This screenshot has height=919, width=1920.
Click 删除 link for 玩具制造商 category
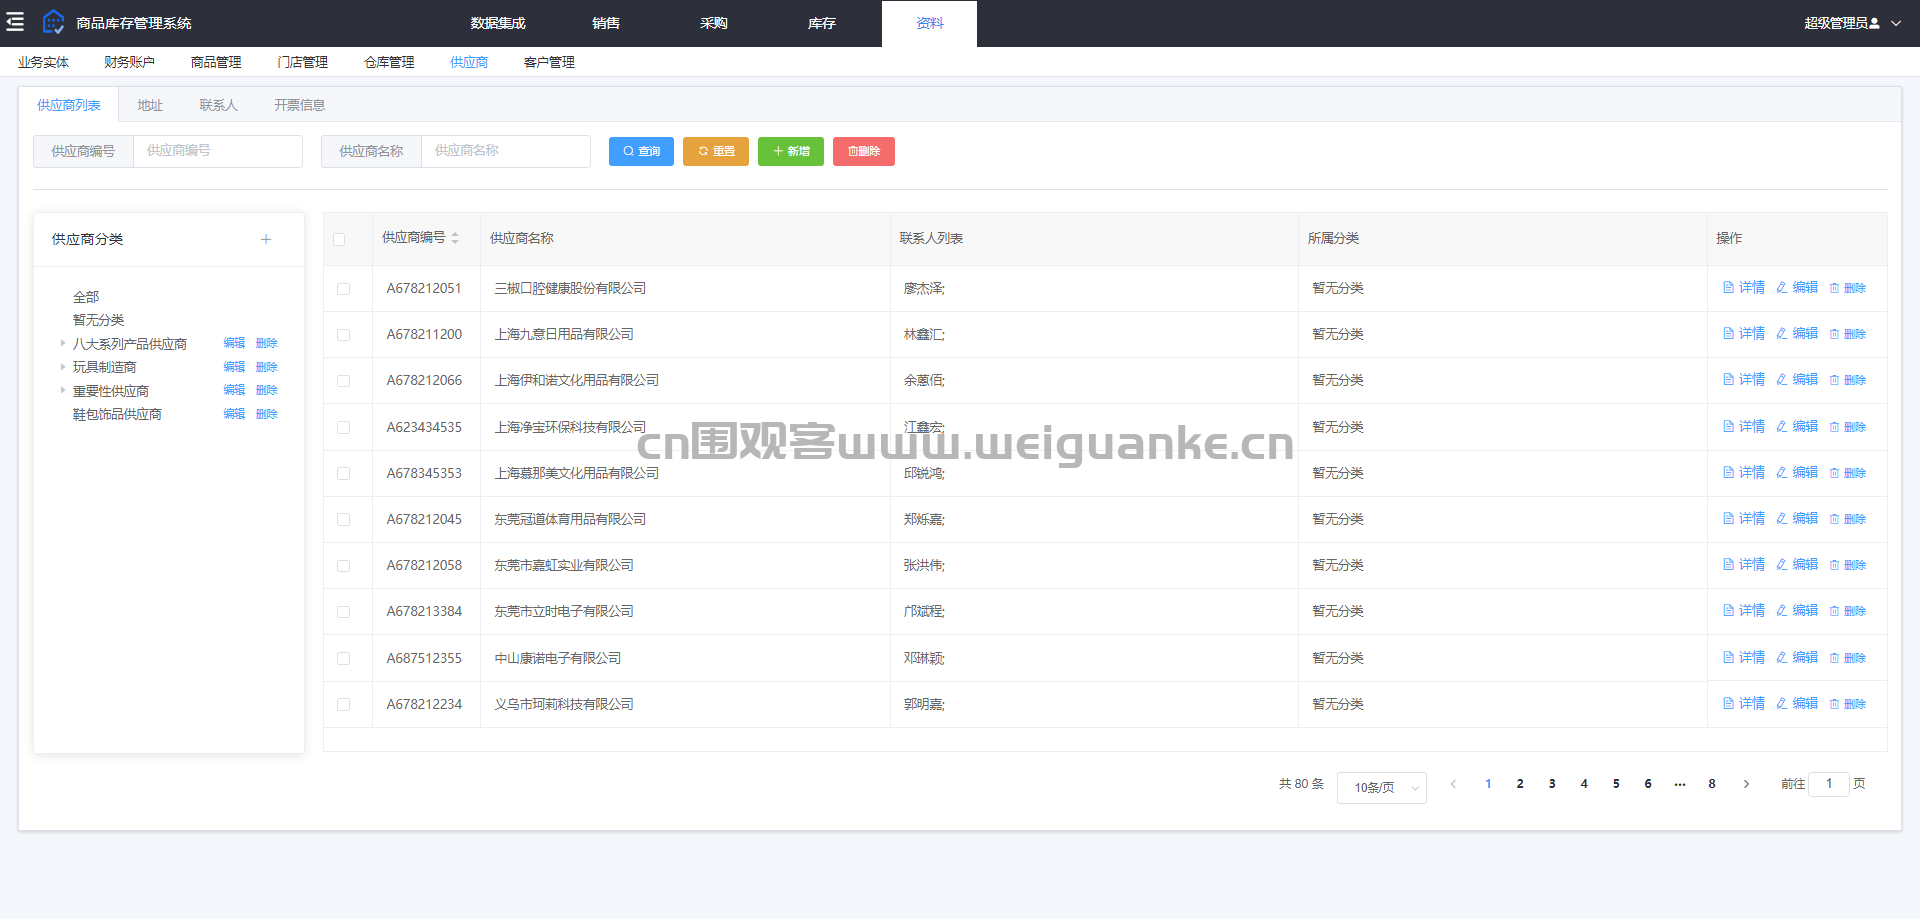[267, 367]
